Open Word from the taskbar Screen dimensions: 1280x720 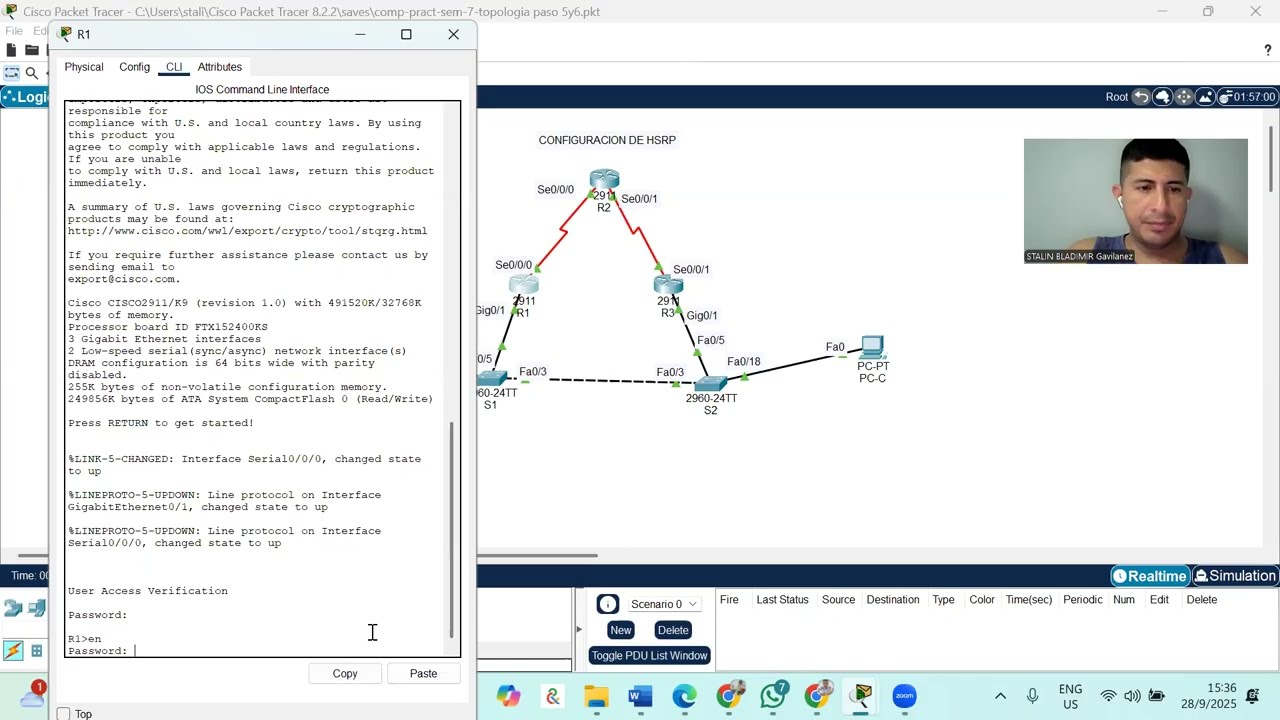coord(640,696)
